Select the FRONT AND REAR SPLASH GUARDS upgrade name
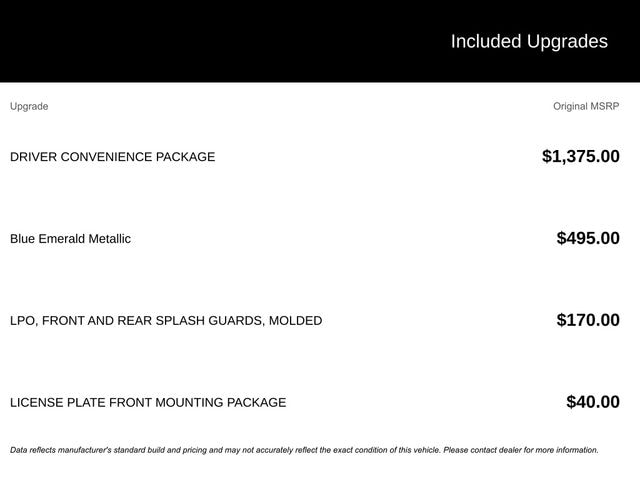640x480 pixels. pyautogui.click(x=166, y=321)
